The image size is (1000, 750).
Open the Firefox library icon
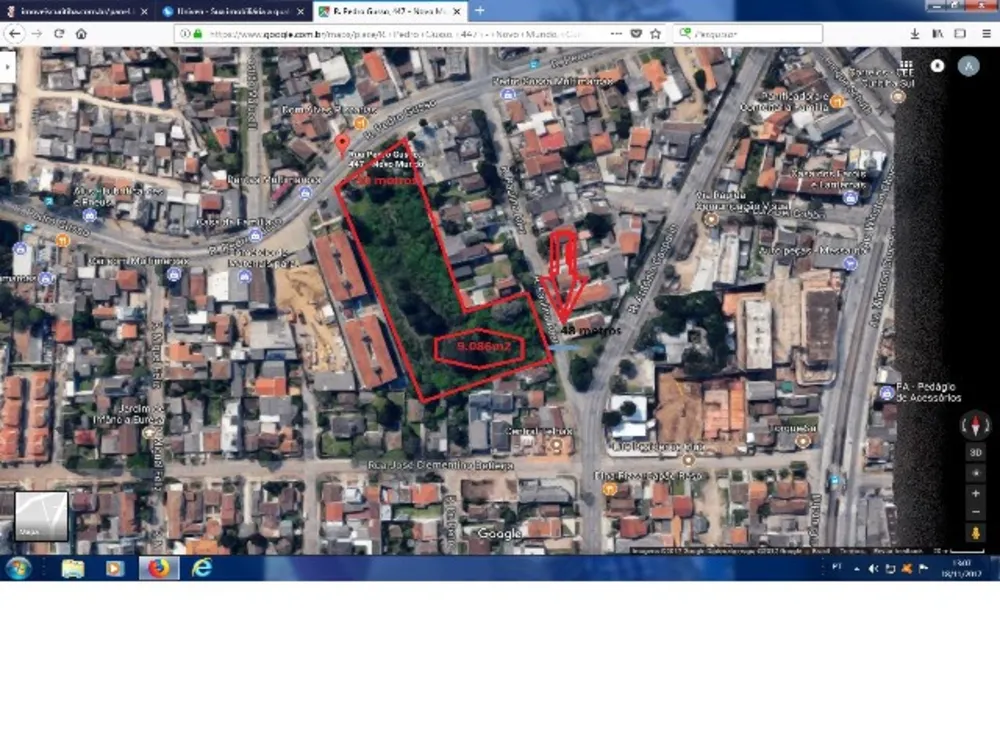pos(938,34)
